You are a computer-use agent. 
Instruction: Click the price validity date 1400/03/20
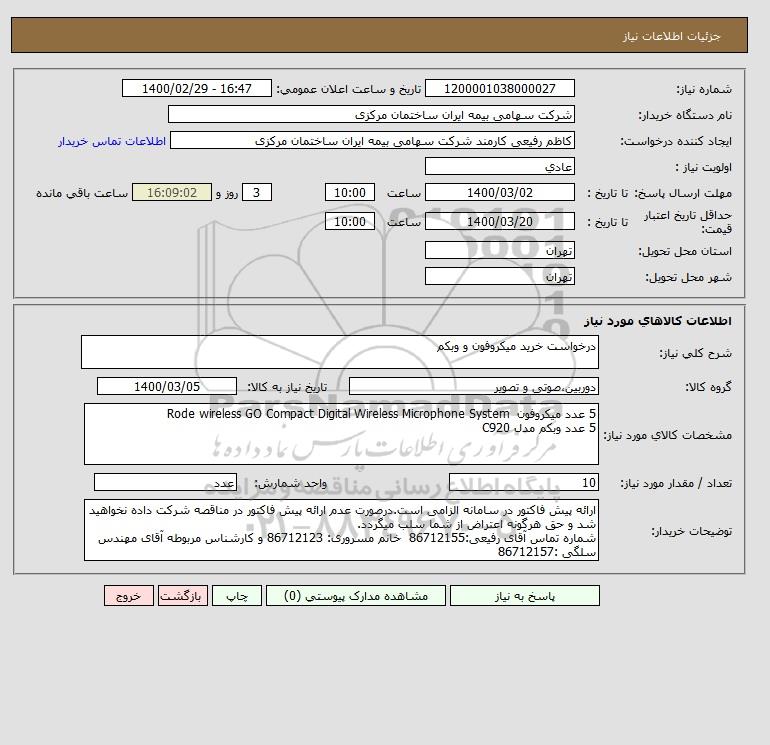click(499, 221)
